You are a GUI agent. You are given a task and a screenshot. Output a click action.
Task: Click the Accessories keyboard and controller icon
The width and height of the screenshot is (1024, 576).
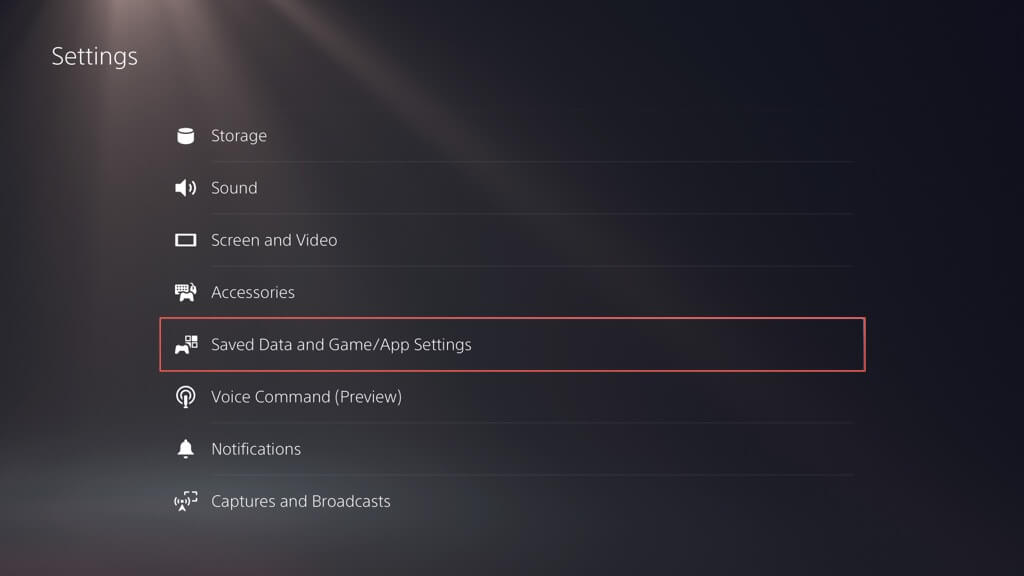(x=185, y=292)
